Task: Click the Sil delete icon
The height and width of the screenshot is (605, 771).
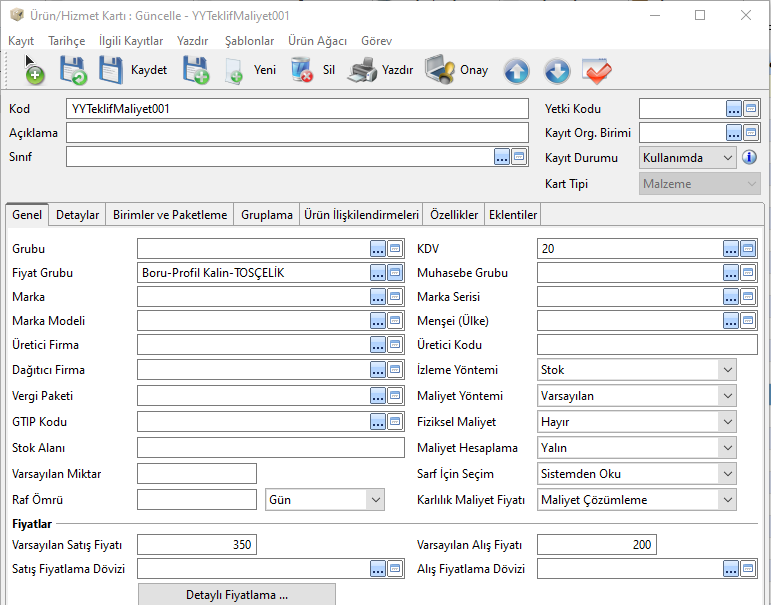Action: [x=301, y=70]
